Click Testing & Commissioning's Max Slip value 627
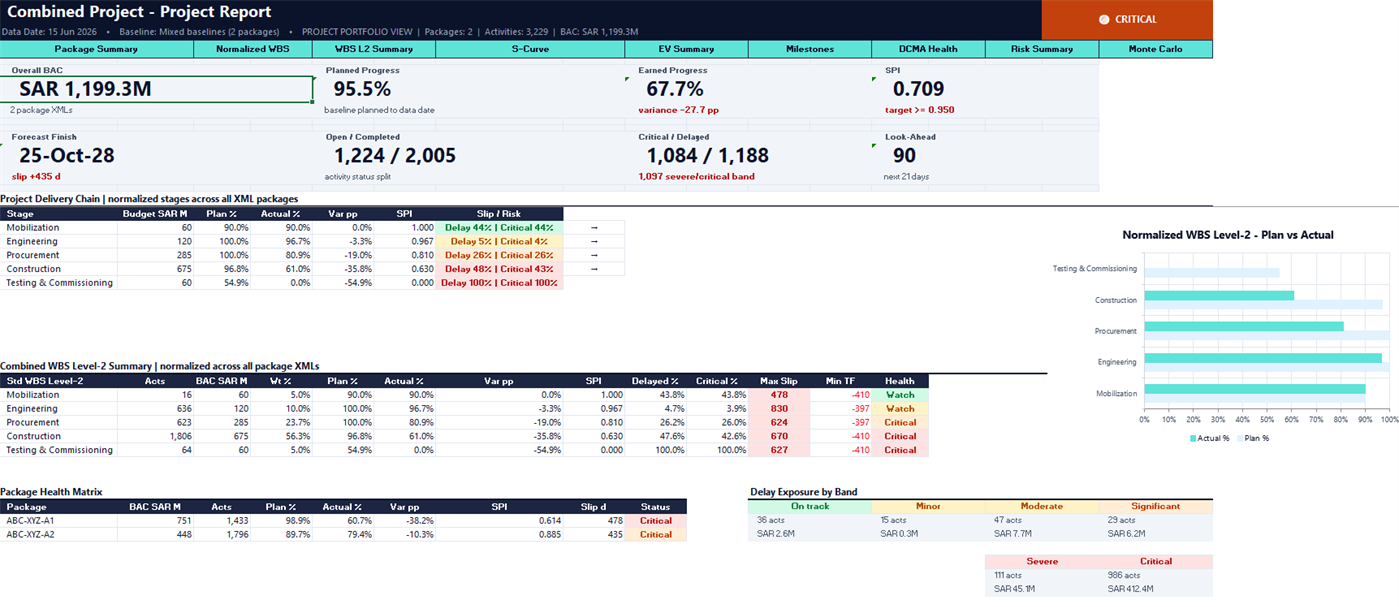This screenshot has width=1399, height=607. tap(777, 450)
